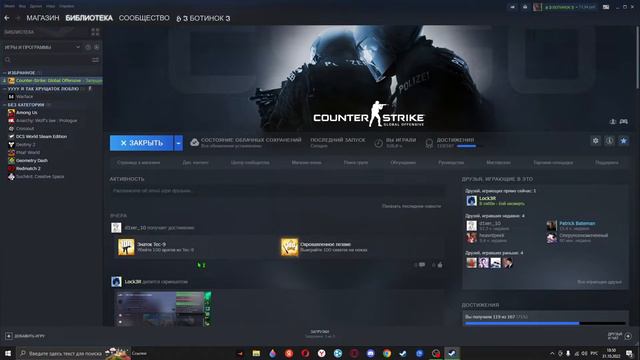This screenshot has height=360, width=640.
Task: Select Crossout in the library list
Action: click(25, 129)
